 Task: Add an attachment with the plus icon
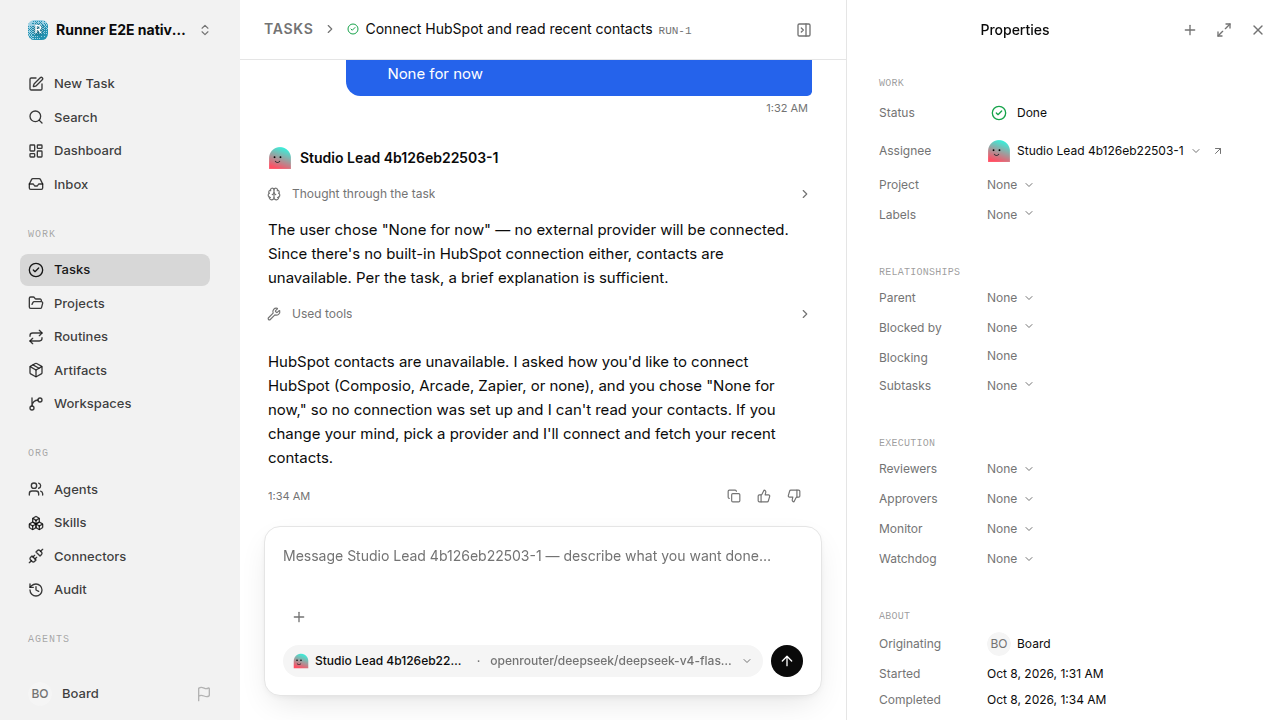pyautogui.click(x=299, y=617)
